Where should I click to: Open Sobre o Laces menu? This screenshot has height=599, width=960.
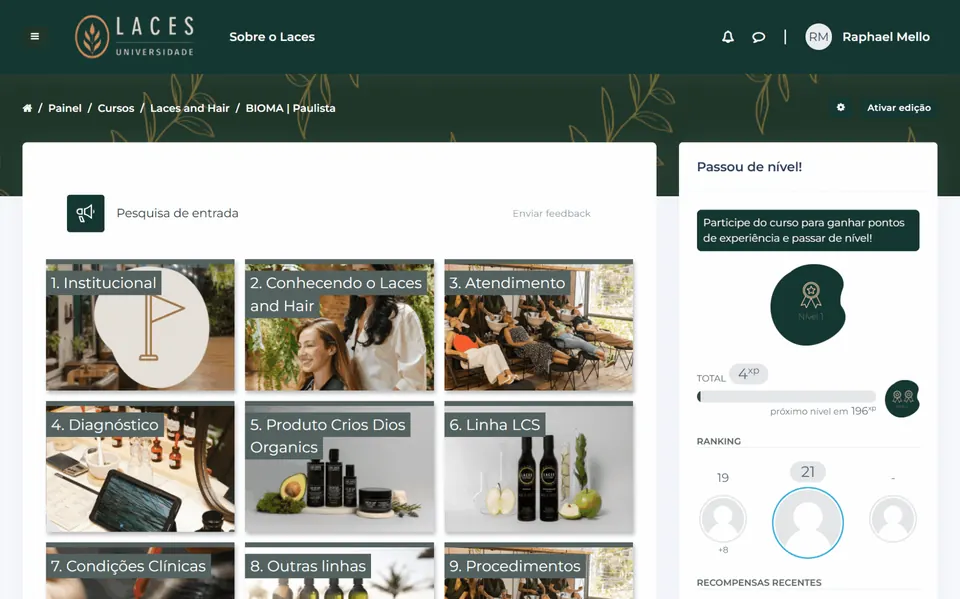[x=272, y=37]
